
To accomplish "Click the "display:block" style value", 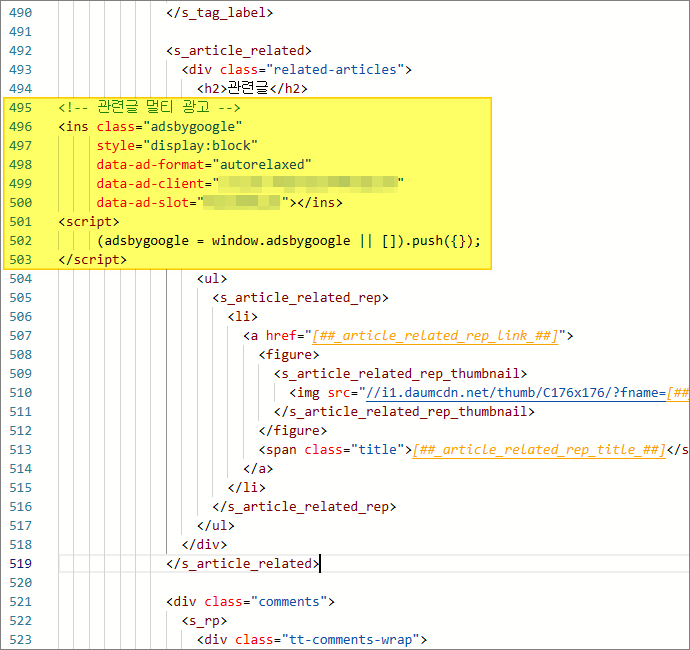I will pos(196,146).
